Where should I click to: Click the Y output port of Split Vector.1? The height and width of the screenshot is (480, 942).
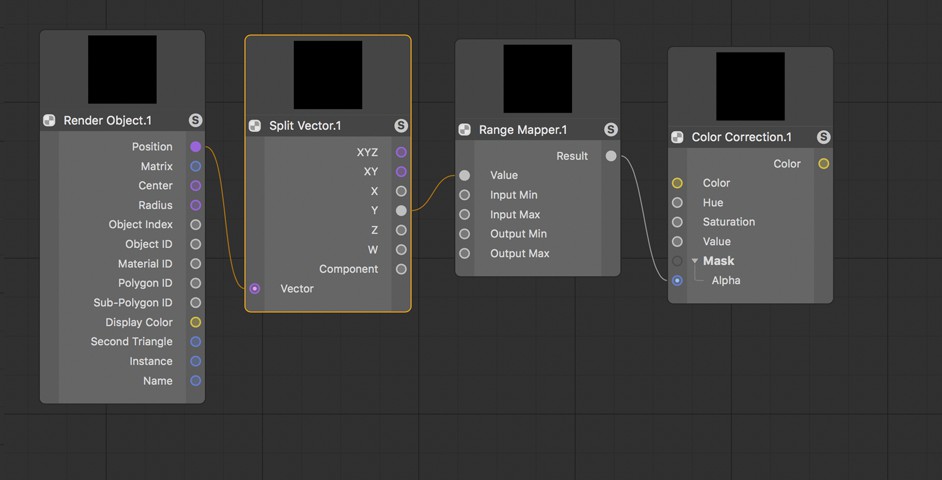[x=401, y=211]
